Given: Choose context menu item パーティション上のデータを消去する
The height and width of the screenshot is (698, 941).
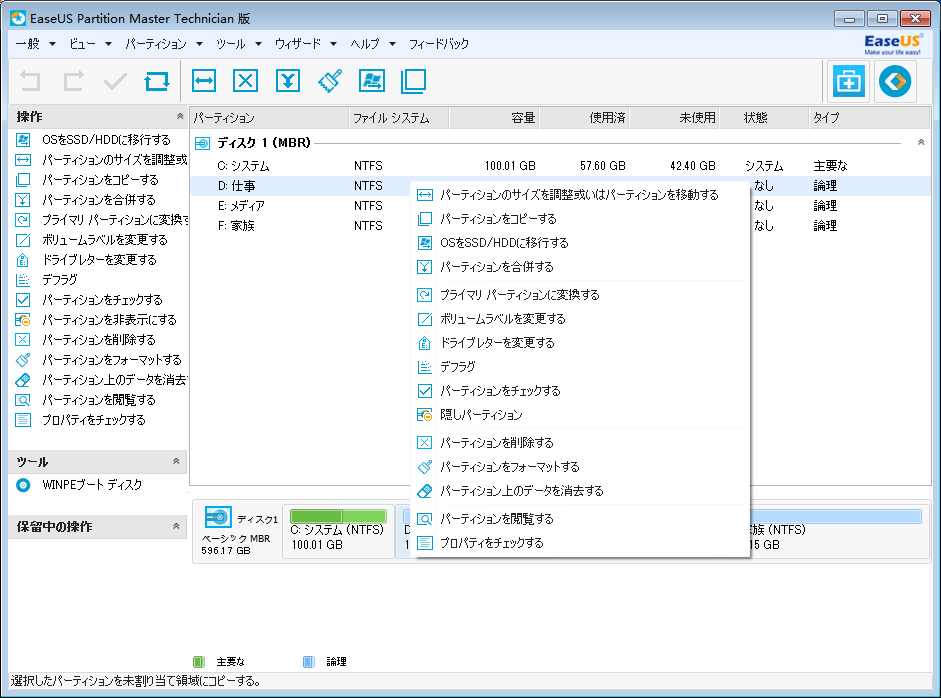Looking at the screenshot, I should point(580,491).
